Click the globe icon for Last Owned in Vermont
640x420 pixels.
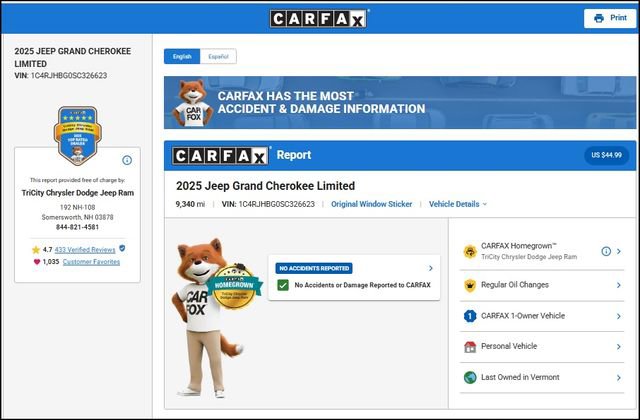coord(470,378)
